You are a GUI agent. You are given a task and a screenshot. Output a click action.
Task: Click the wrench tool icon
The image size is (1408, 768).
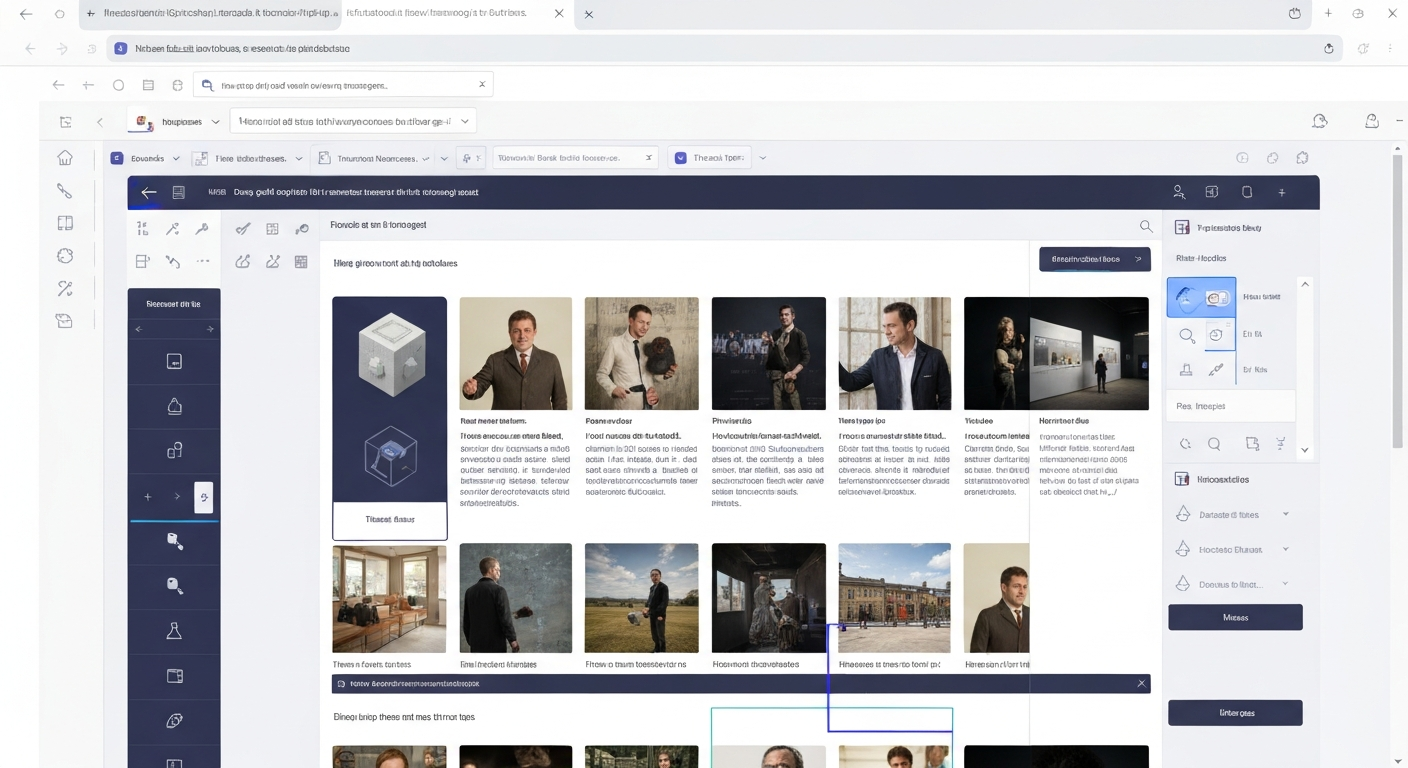coord(201,229)
